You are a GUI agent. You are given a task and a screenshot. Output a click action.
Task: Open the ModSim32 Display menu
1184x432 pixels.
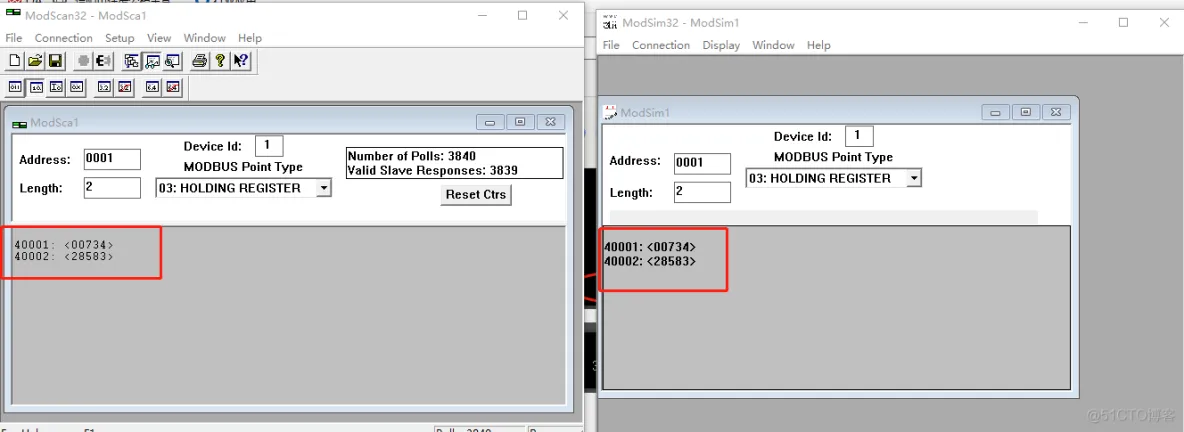721,45
